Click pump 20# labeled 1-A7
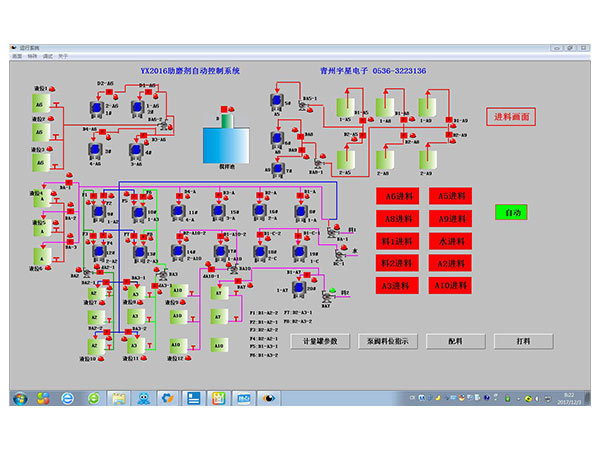The width and height of the screenshot is (600, 450). point(298,289)
